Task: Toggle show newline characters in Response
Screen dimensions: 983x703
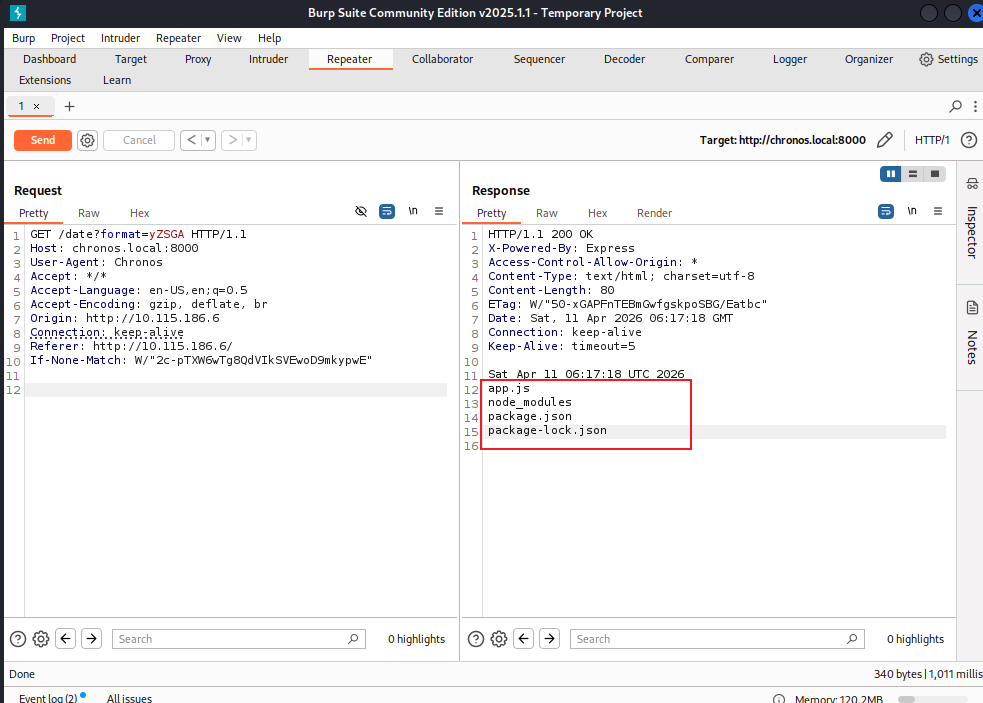Action: coord(912,211)
